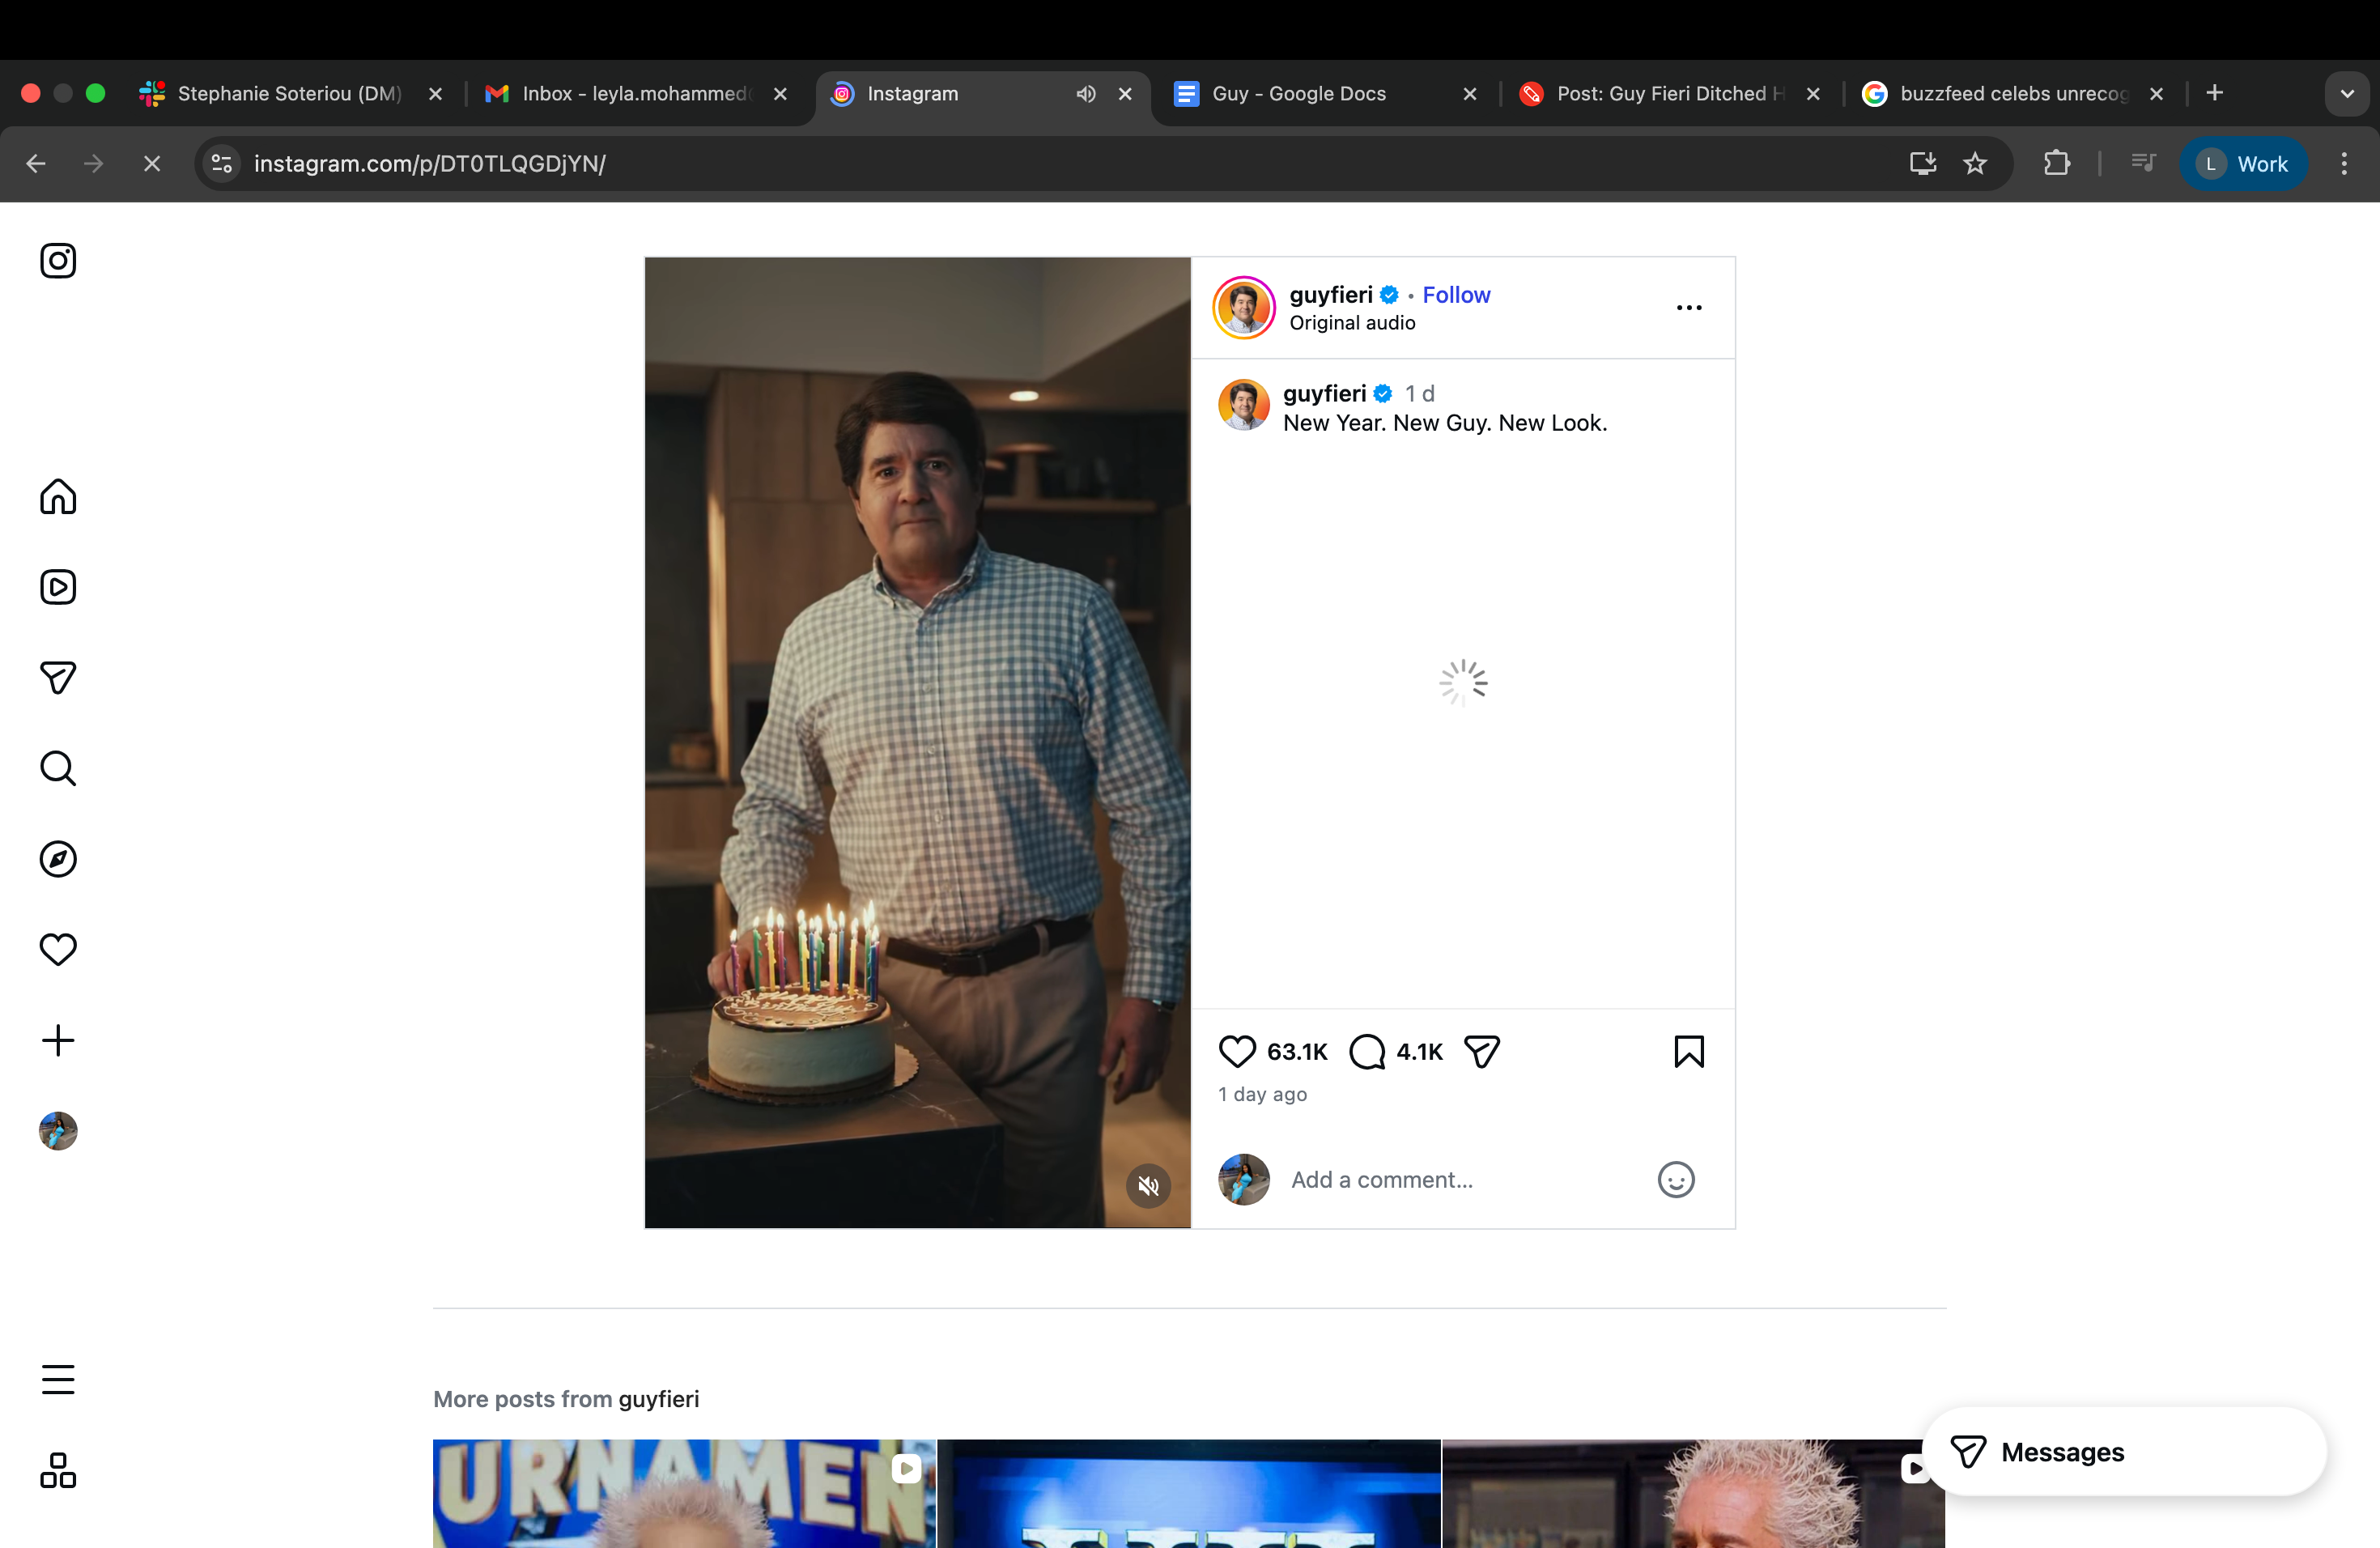Open the 63.1K likes count
This screenshot has width=2380, height=1548.
click(1297, 1052)
